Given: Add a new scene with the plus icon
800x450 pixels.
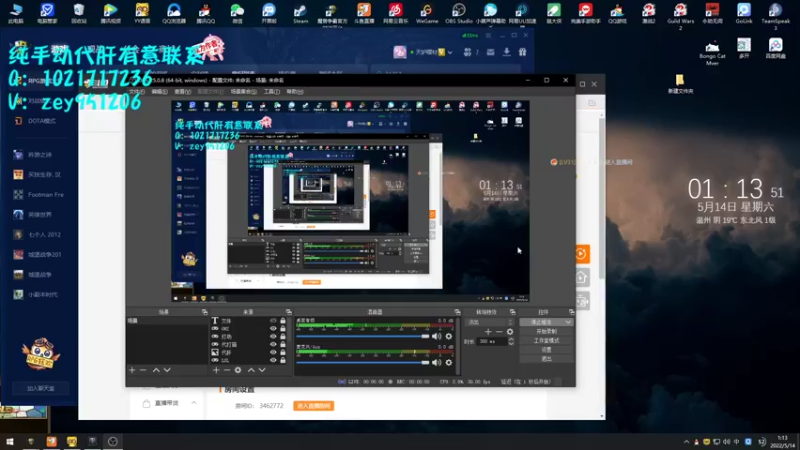Looking at the screenshot, I should pos(132,370).
